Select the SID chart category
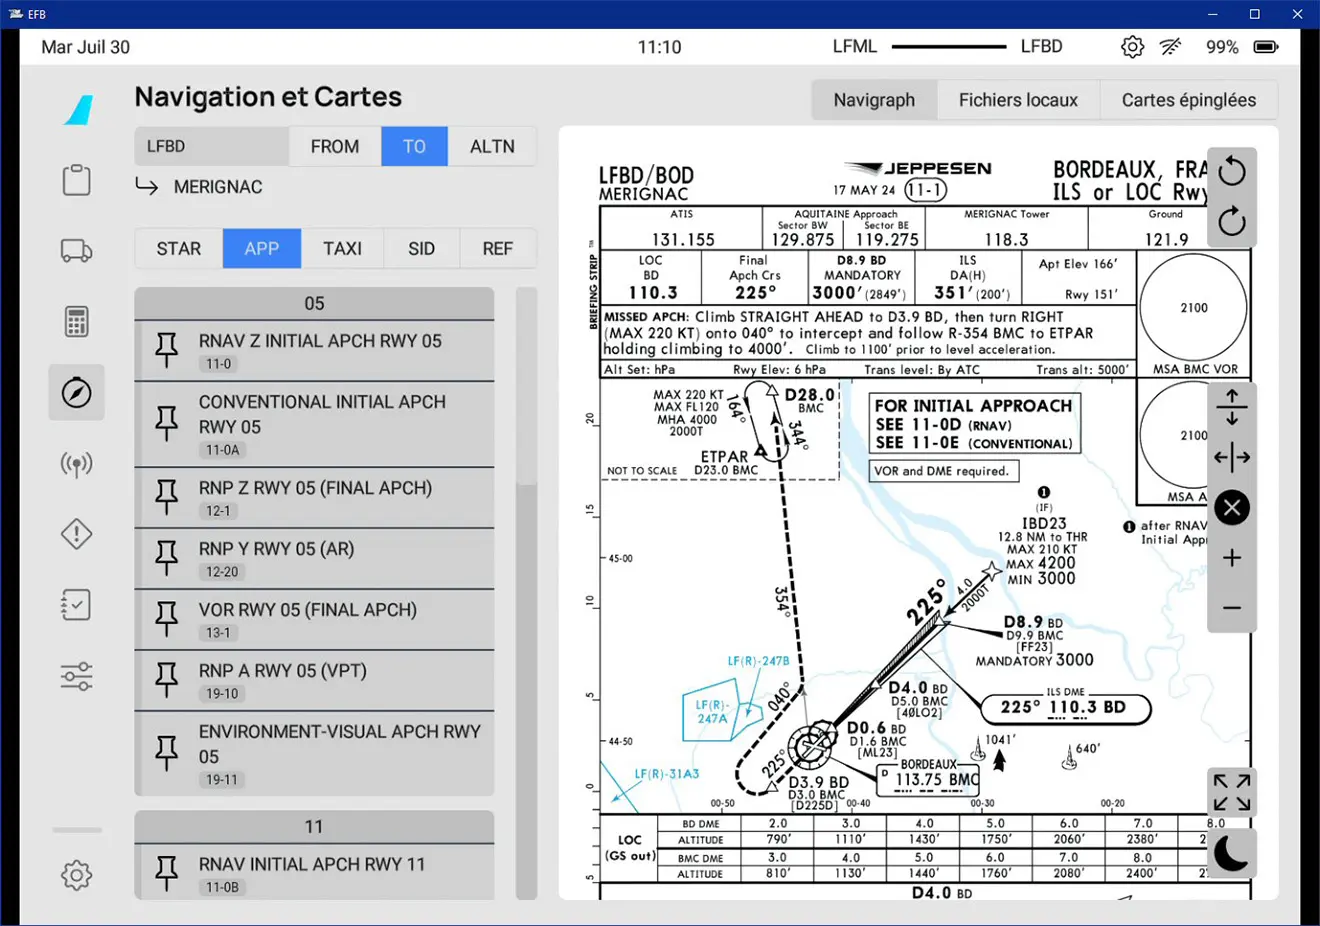 pos(421,249)
